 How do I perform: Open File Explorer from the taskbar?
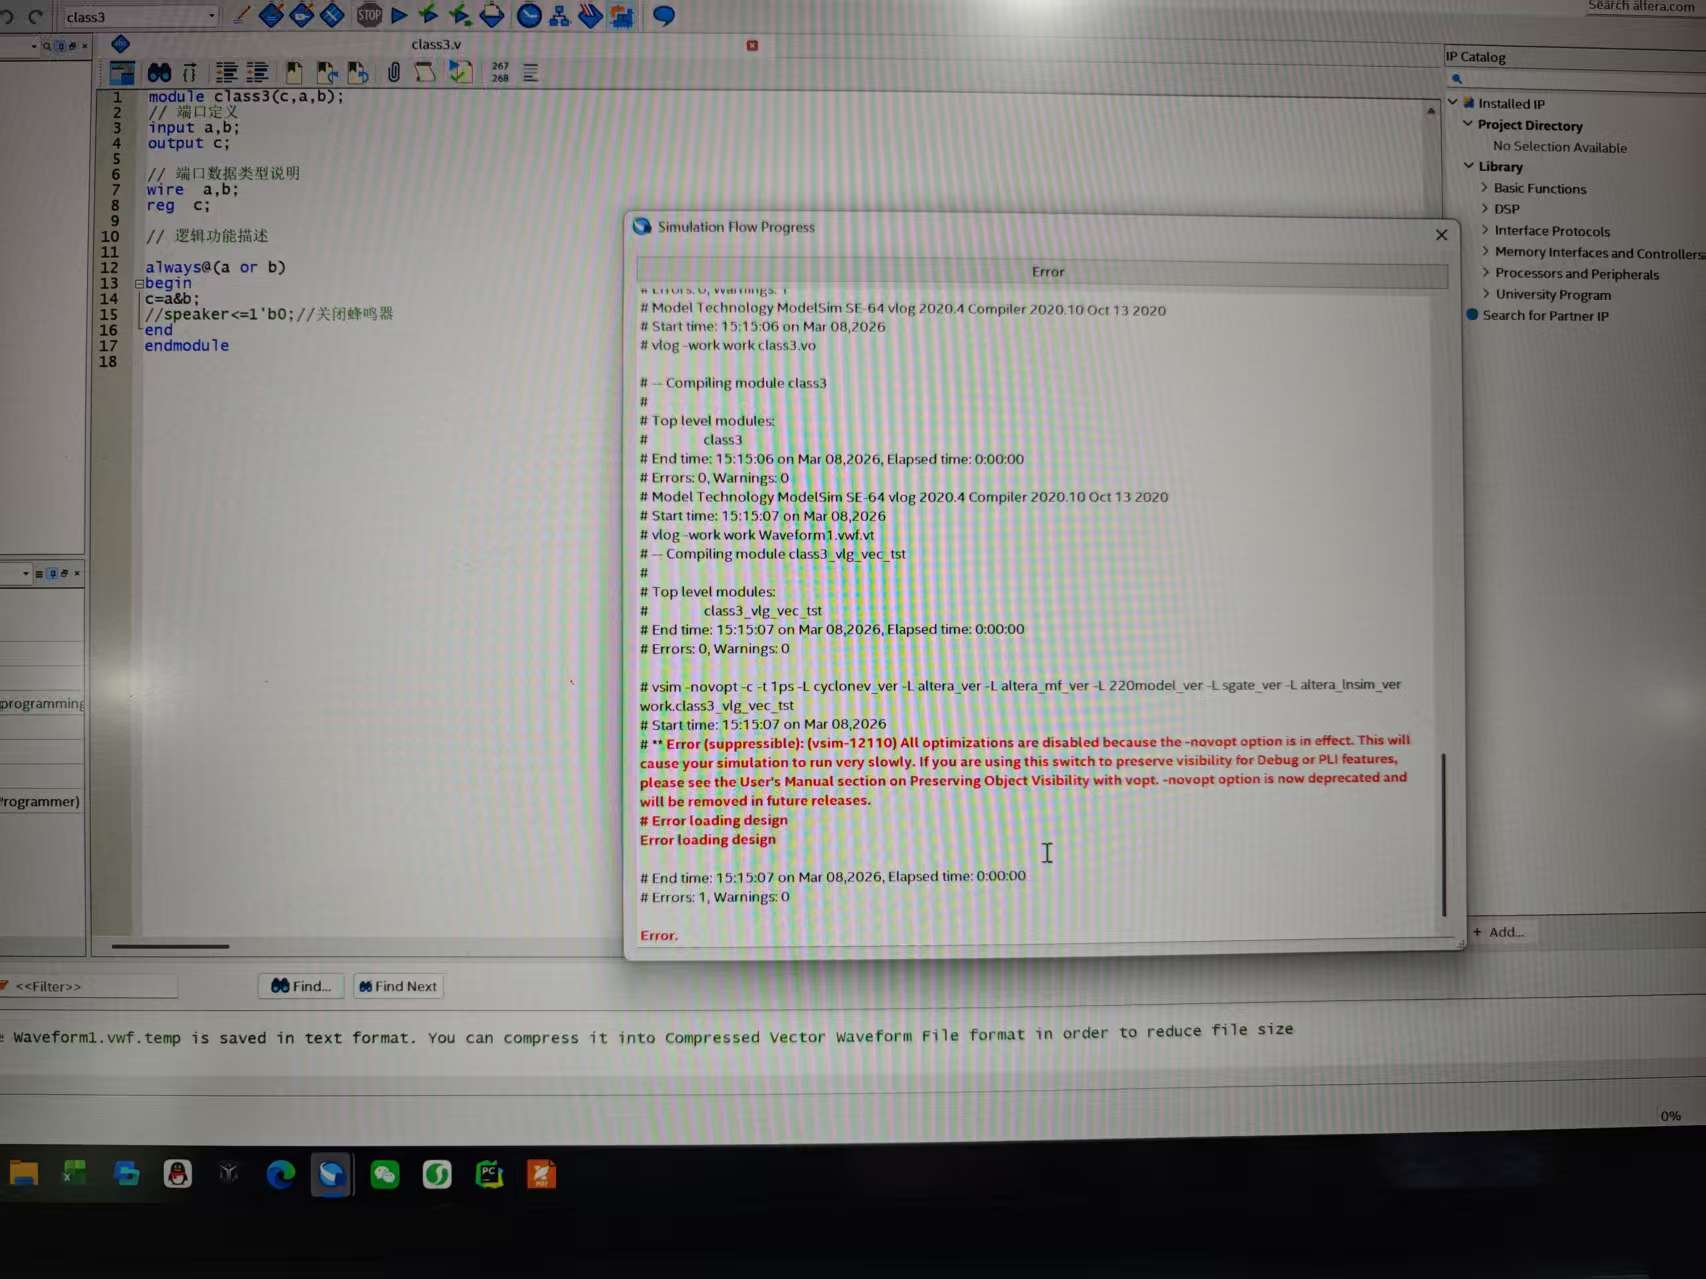[23, 1173]
